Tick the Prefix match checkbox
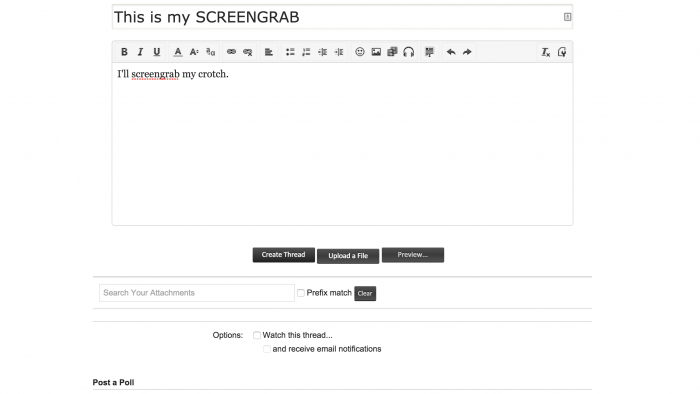This screenshot has width=700, height=394. [301, 293]
